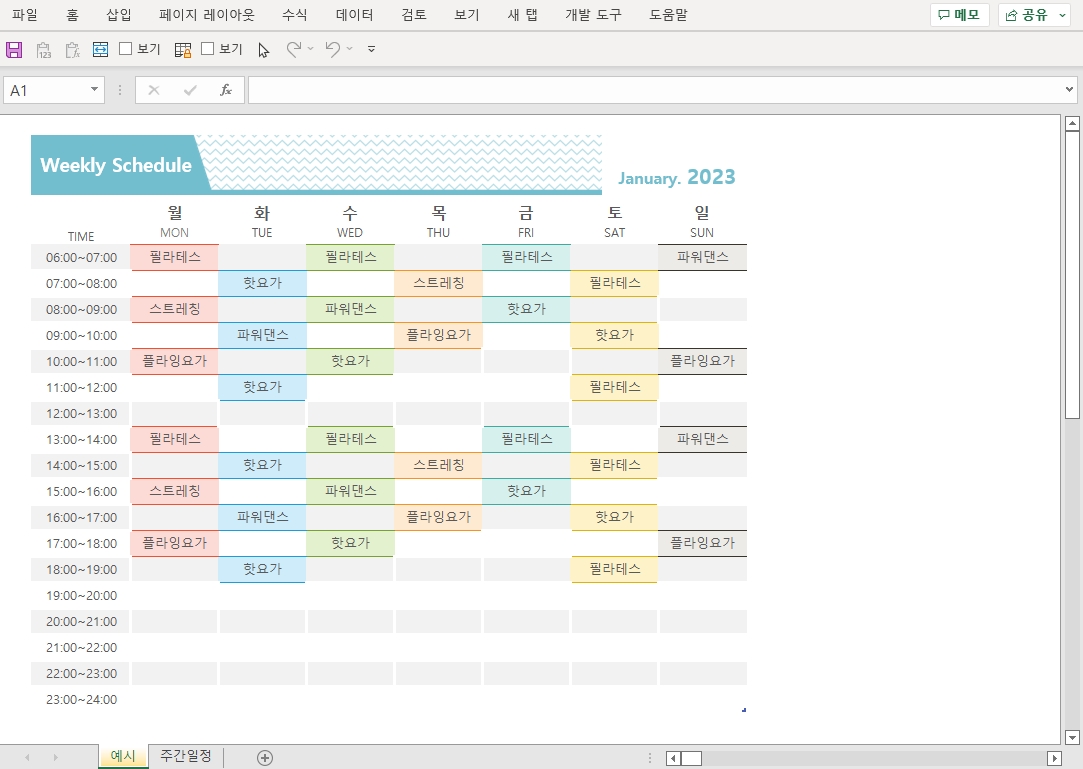
Task: Click the 메모 comments button
Action: 959,15
